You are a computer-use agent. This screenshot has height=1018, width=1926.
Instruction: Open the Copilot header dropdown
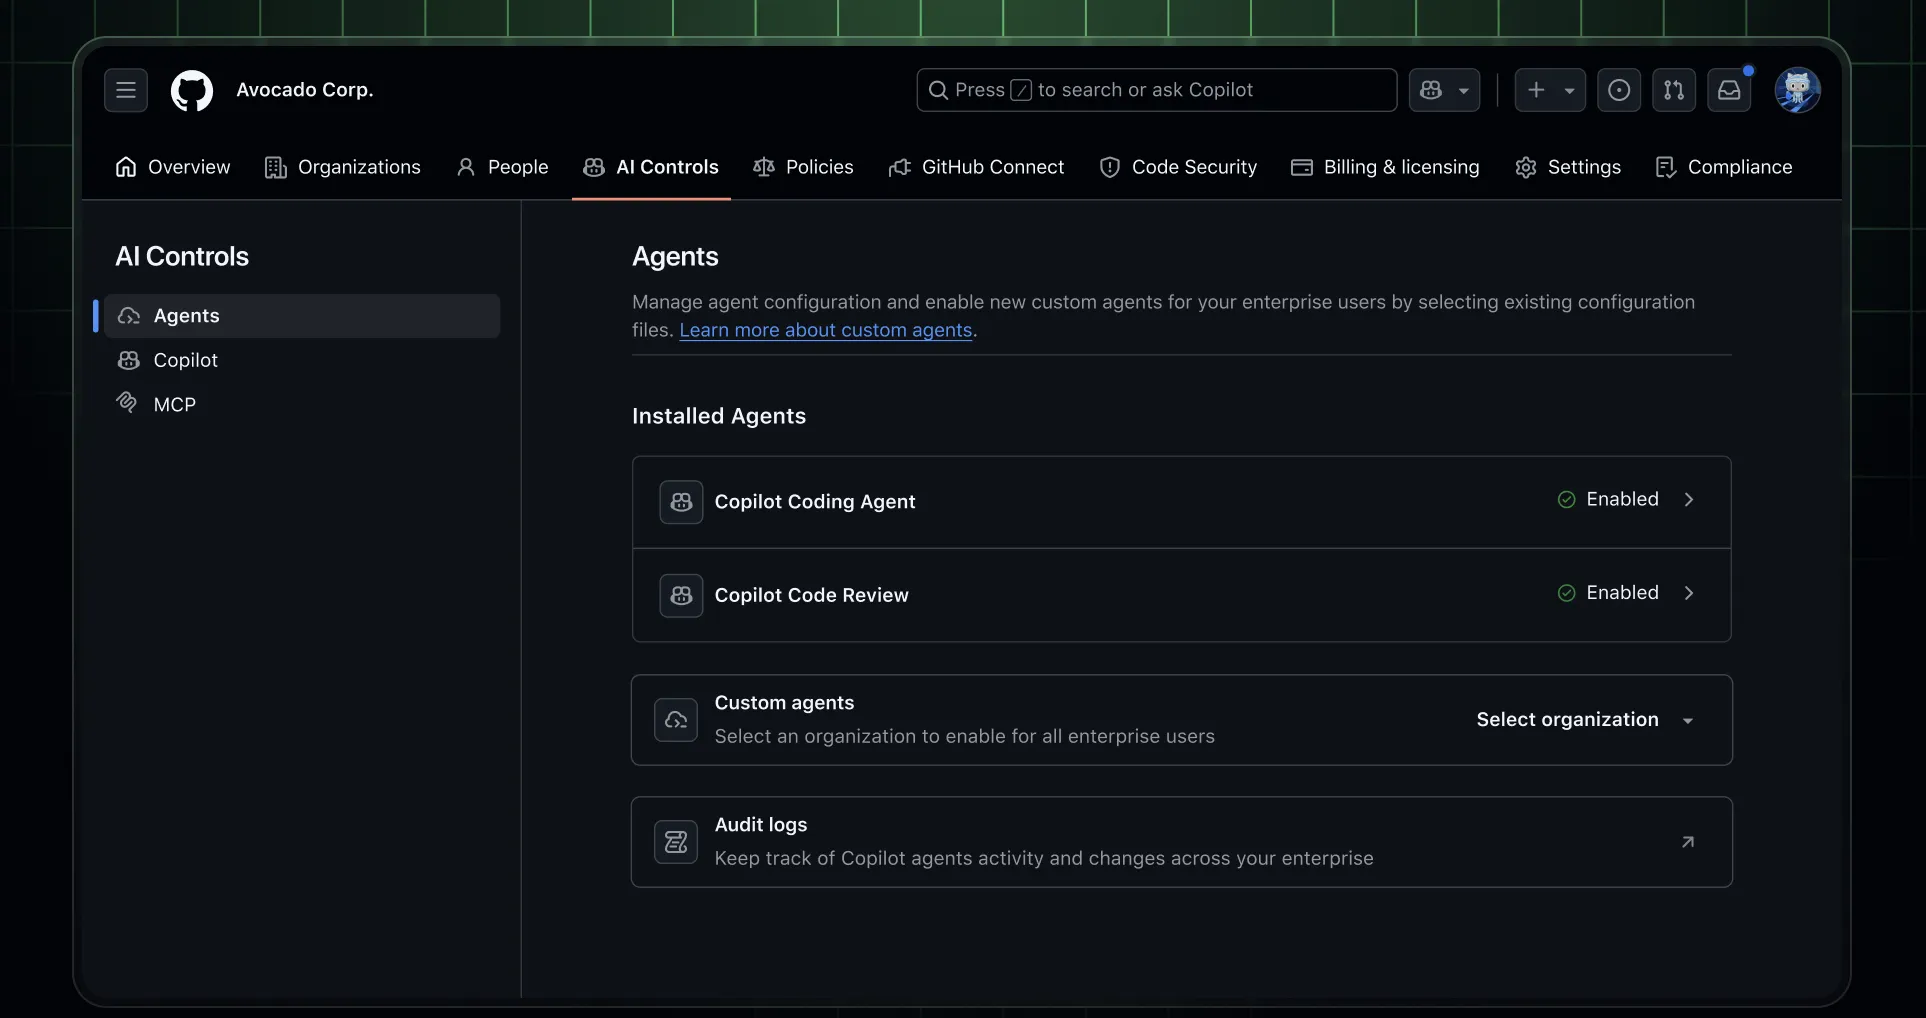coord(1444,90)
